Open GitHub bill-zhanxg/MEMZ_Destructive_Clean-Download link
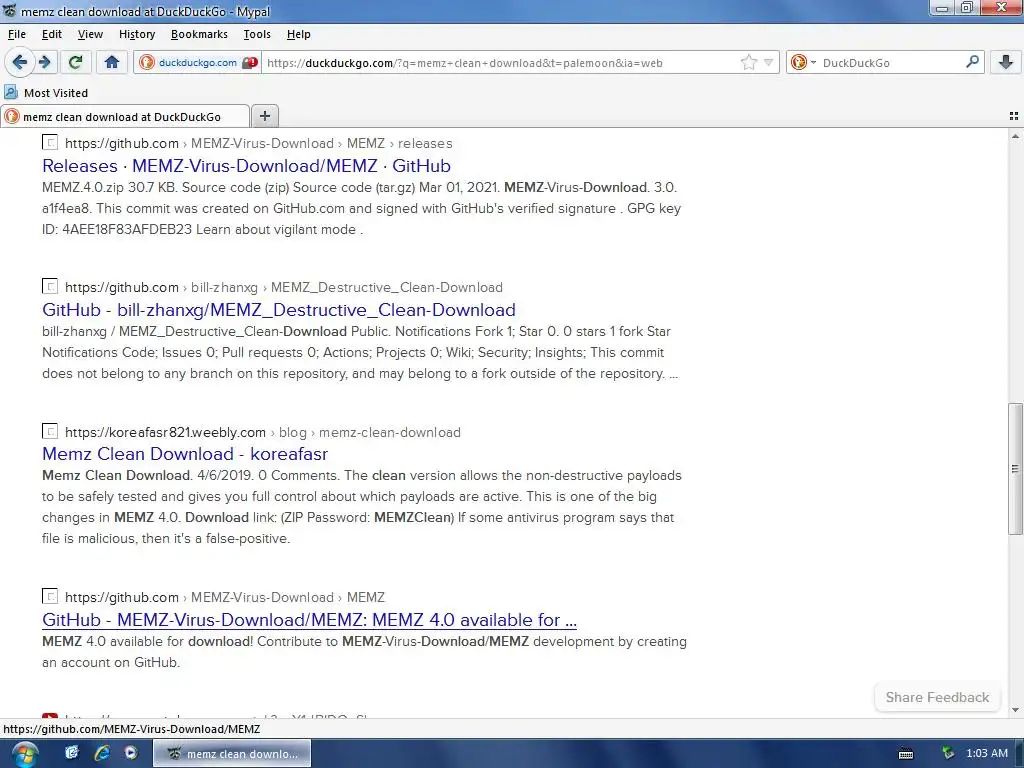This screenshot has width=1024, height=768. (x=279, y=310)
